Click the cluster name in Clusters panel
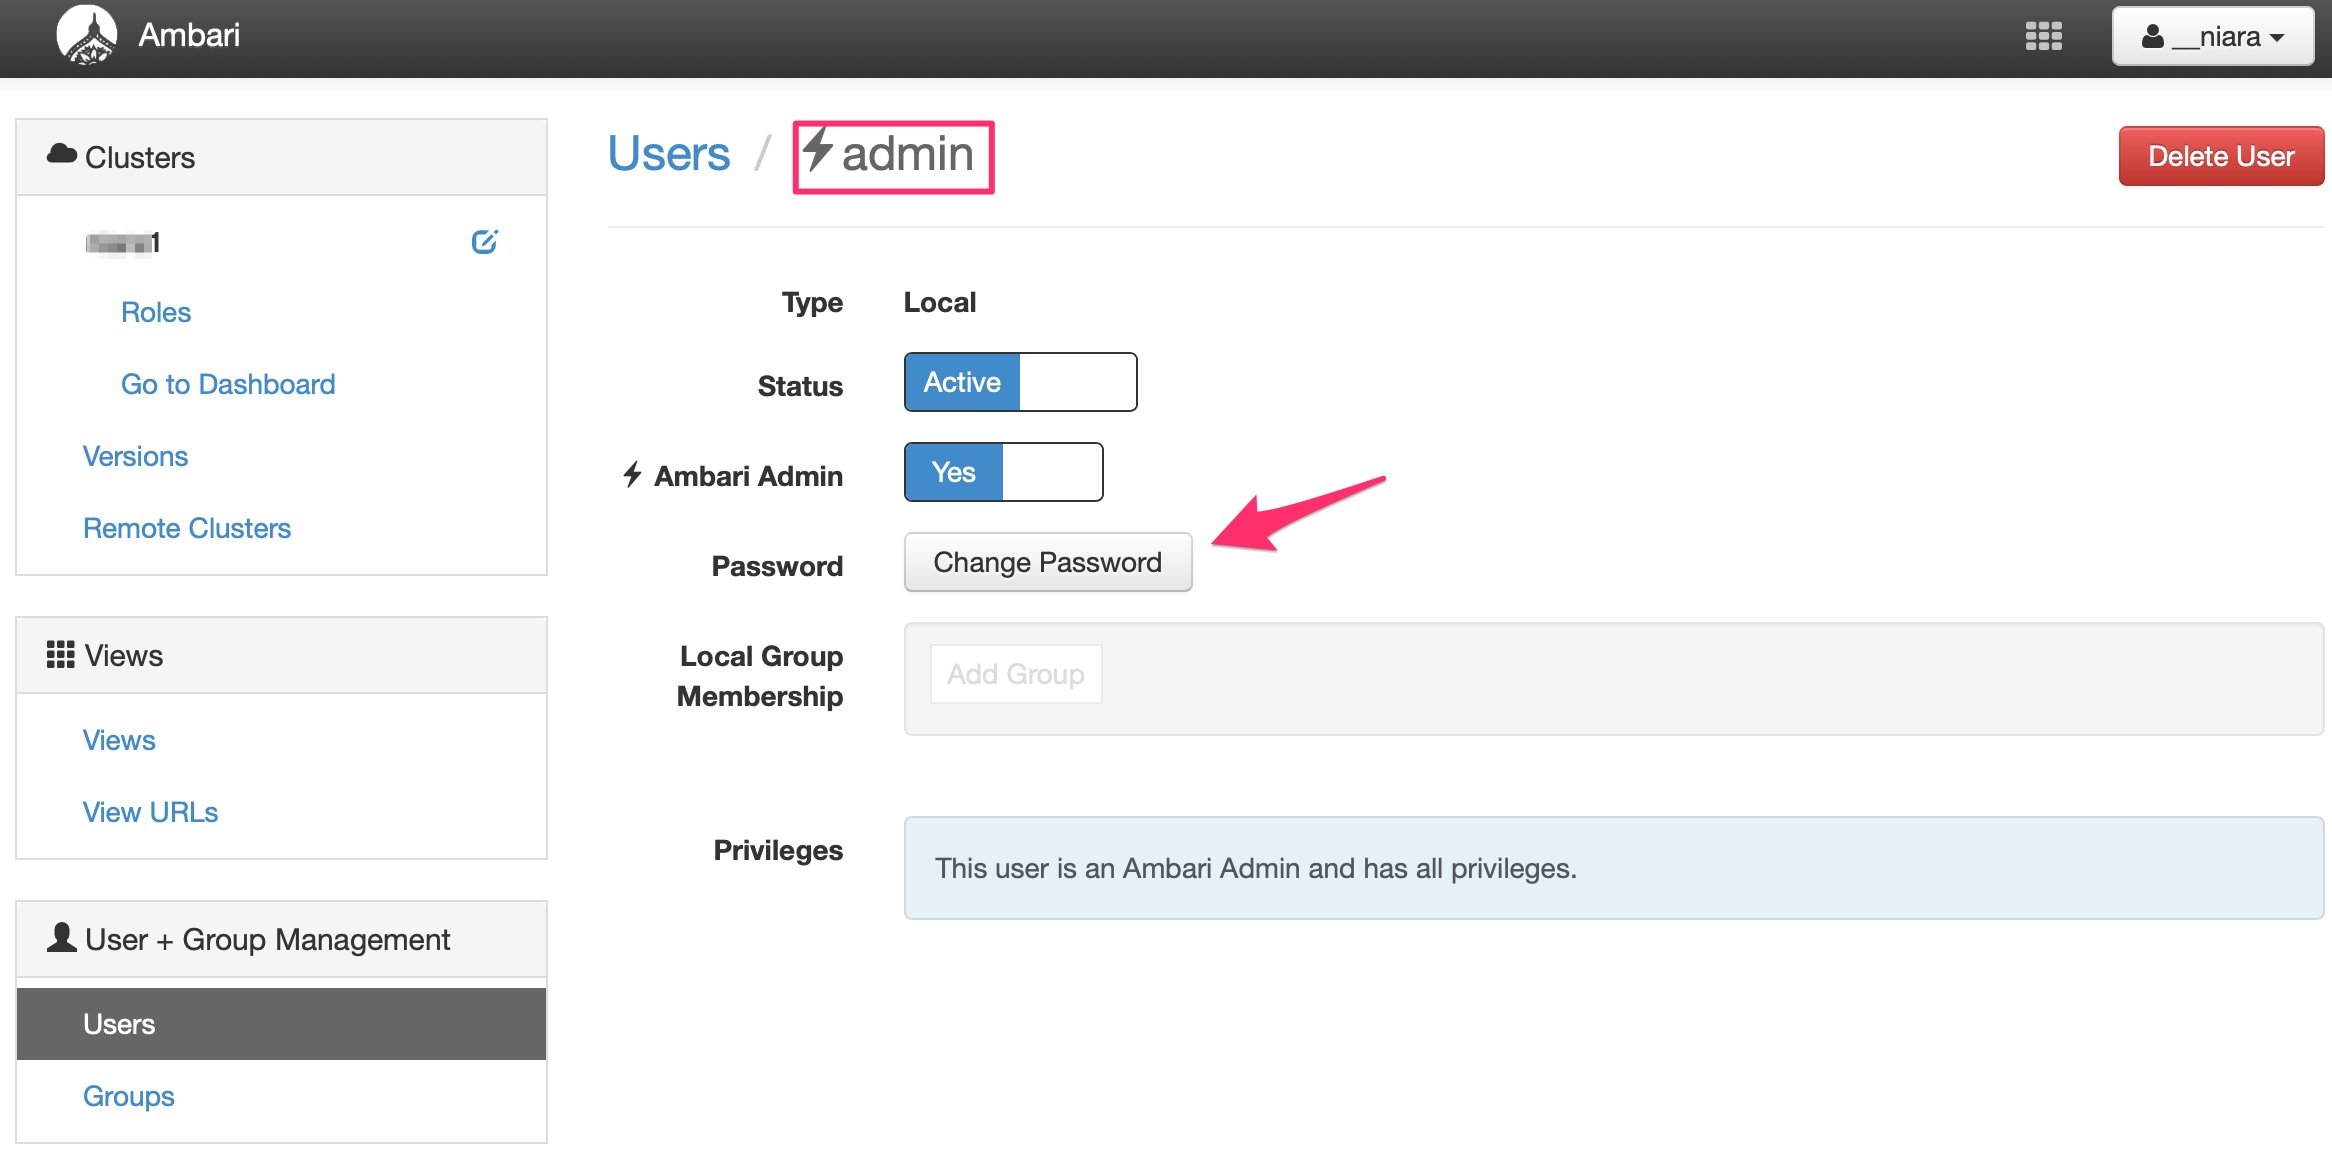This screenshot has width=2332, height=1154. tap(122, 242)
